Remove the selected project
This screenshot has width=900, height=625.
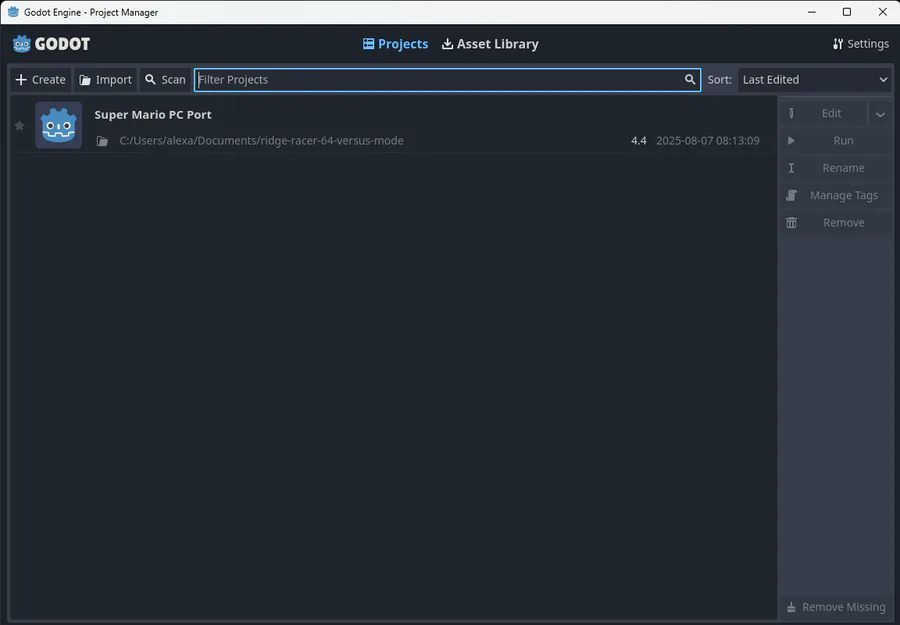(836, 223)
